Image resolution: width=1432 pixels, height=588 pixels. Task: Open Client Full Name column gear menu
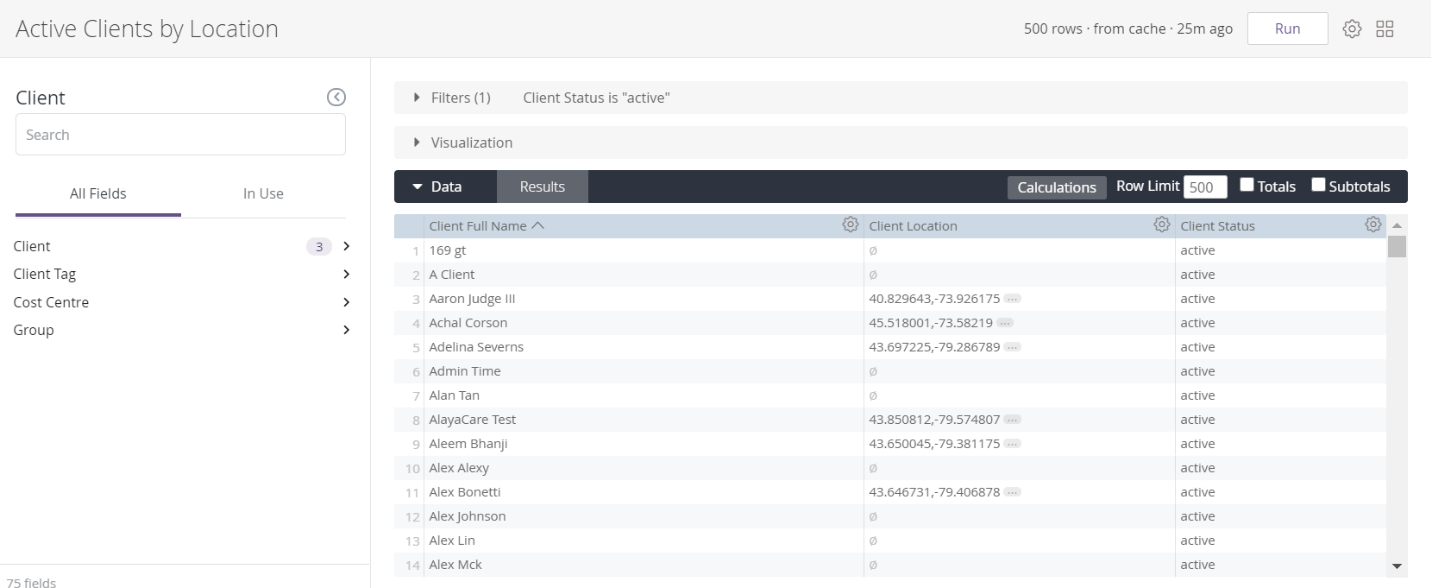click(851, 225)
